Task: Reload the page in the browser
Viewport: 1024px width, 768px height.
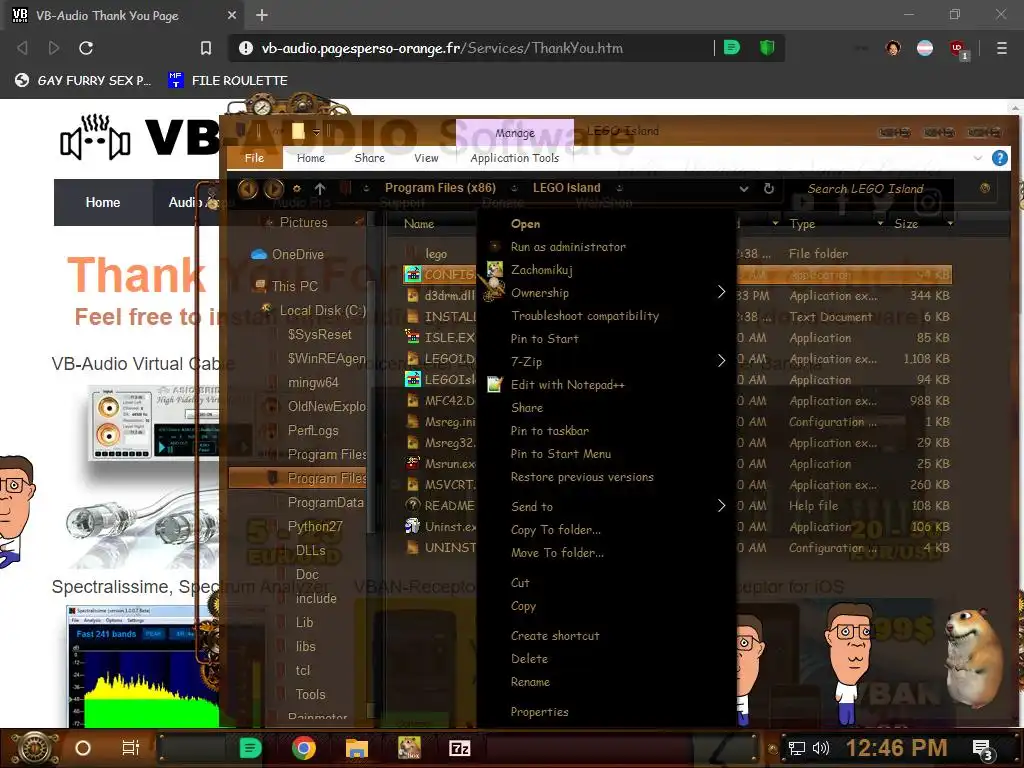Action: (86, 48)
